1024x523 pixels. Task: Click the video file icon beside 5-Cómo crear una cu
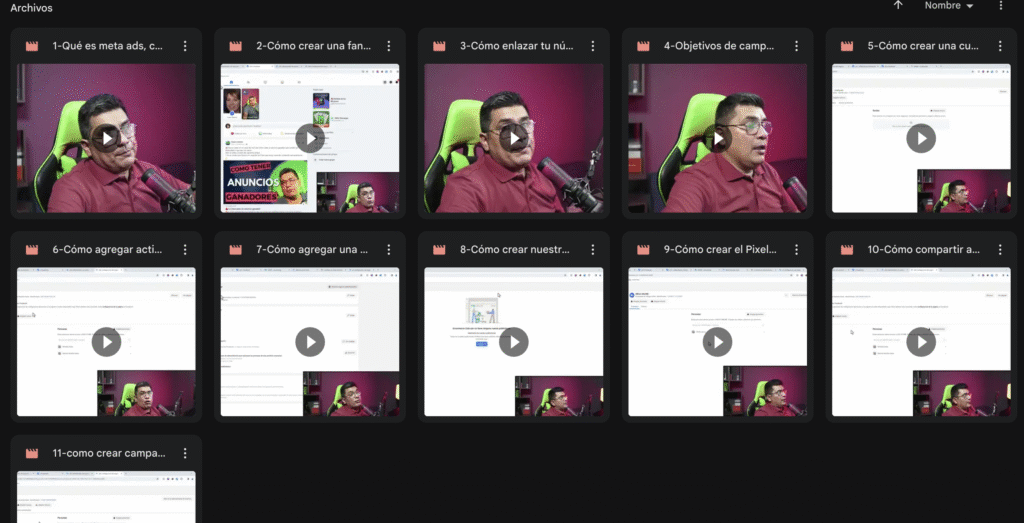tap(847, 46)
